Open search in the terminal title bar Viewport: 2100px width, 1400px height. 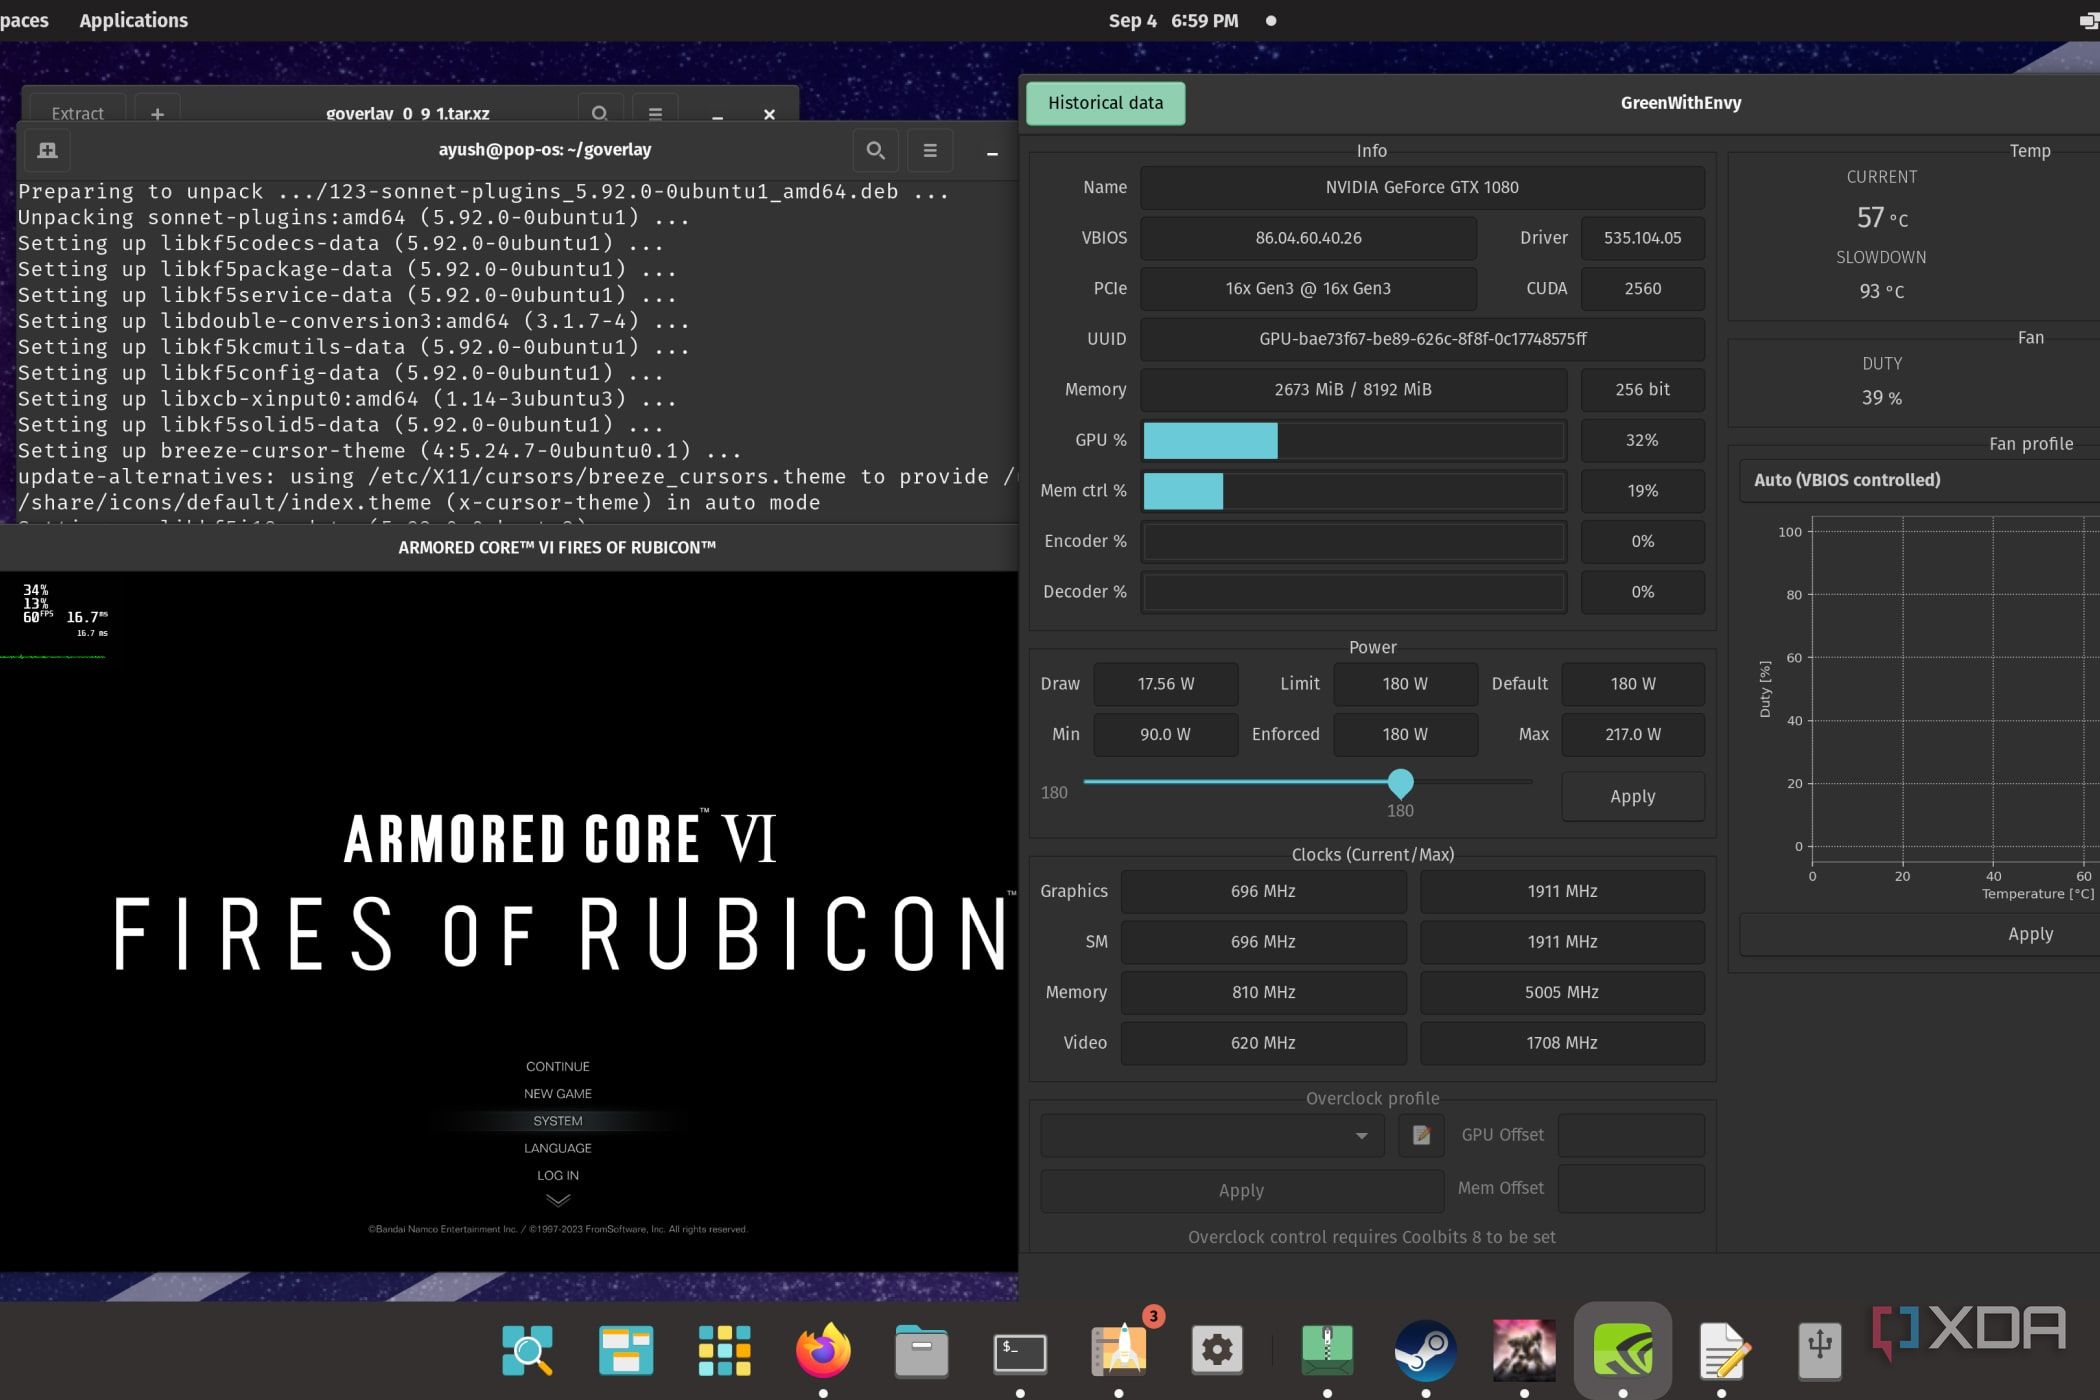pyautogui.click(x=875, y=150)
